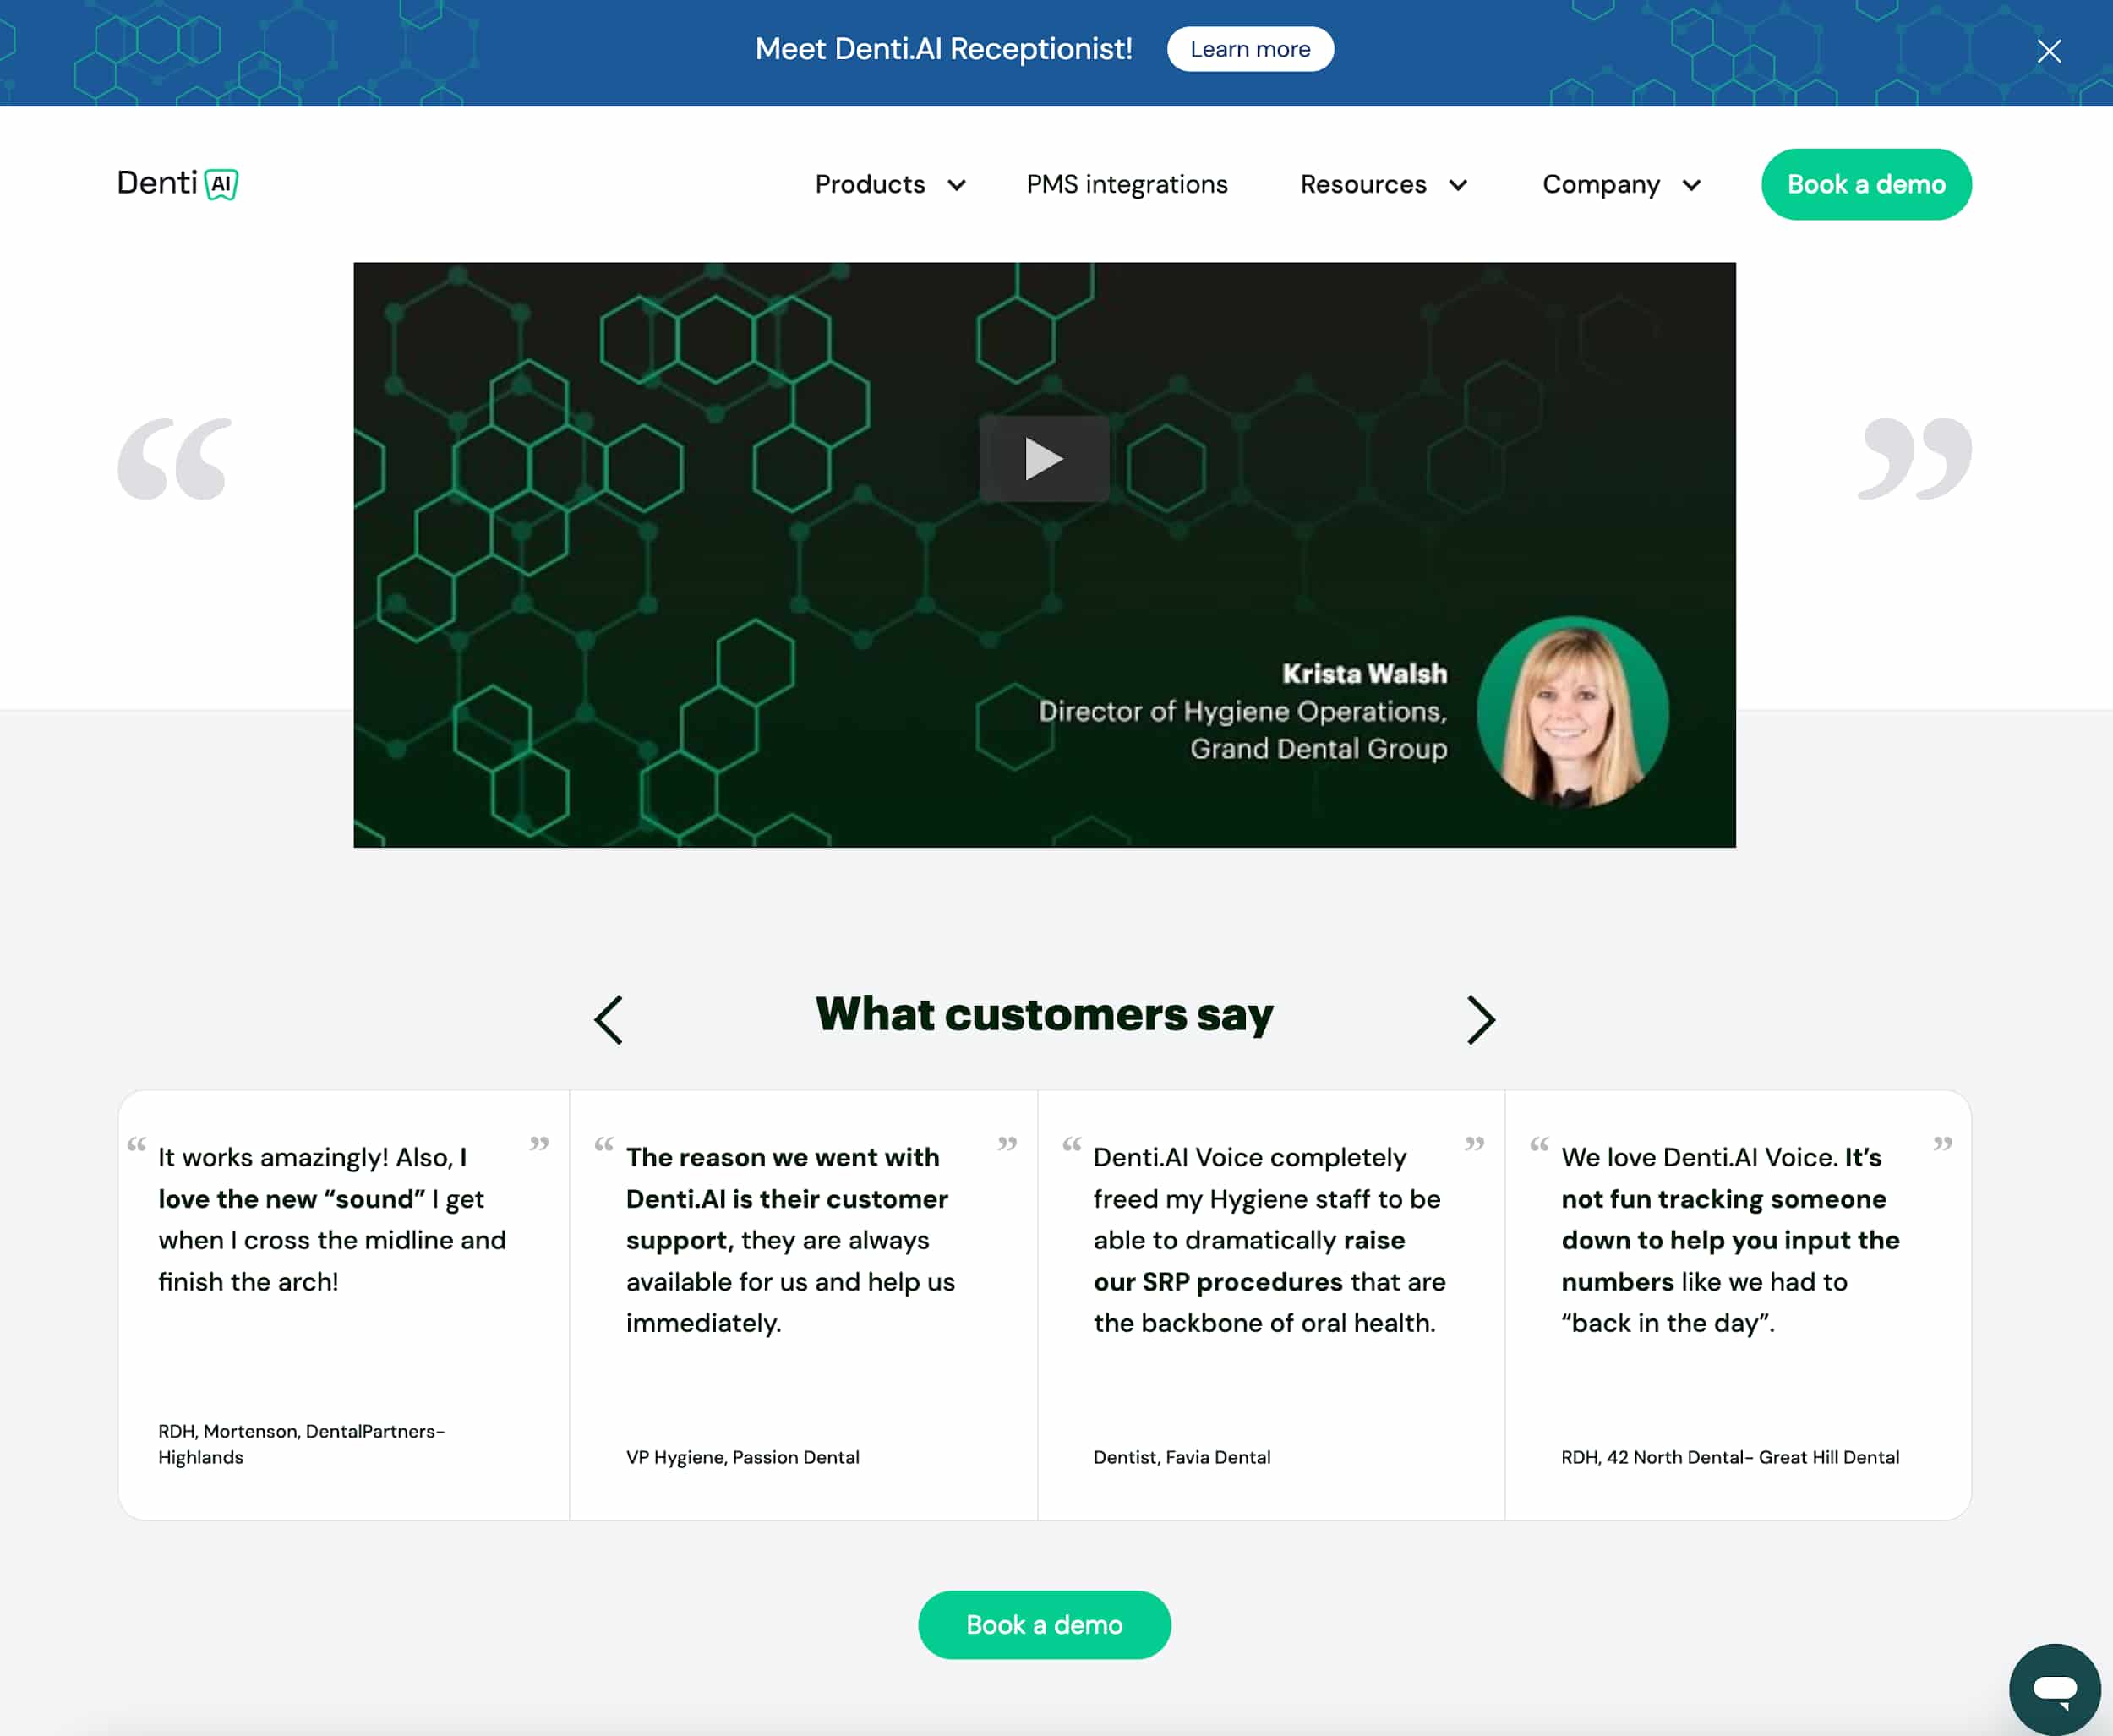Screen dimensions: 2113x1736
Task: Select the Passion Dental testimonial card
Action: (803, 1305)
